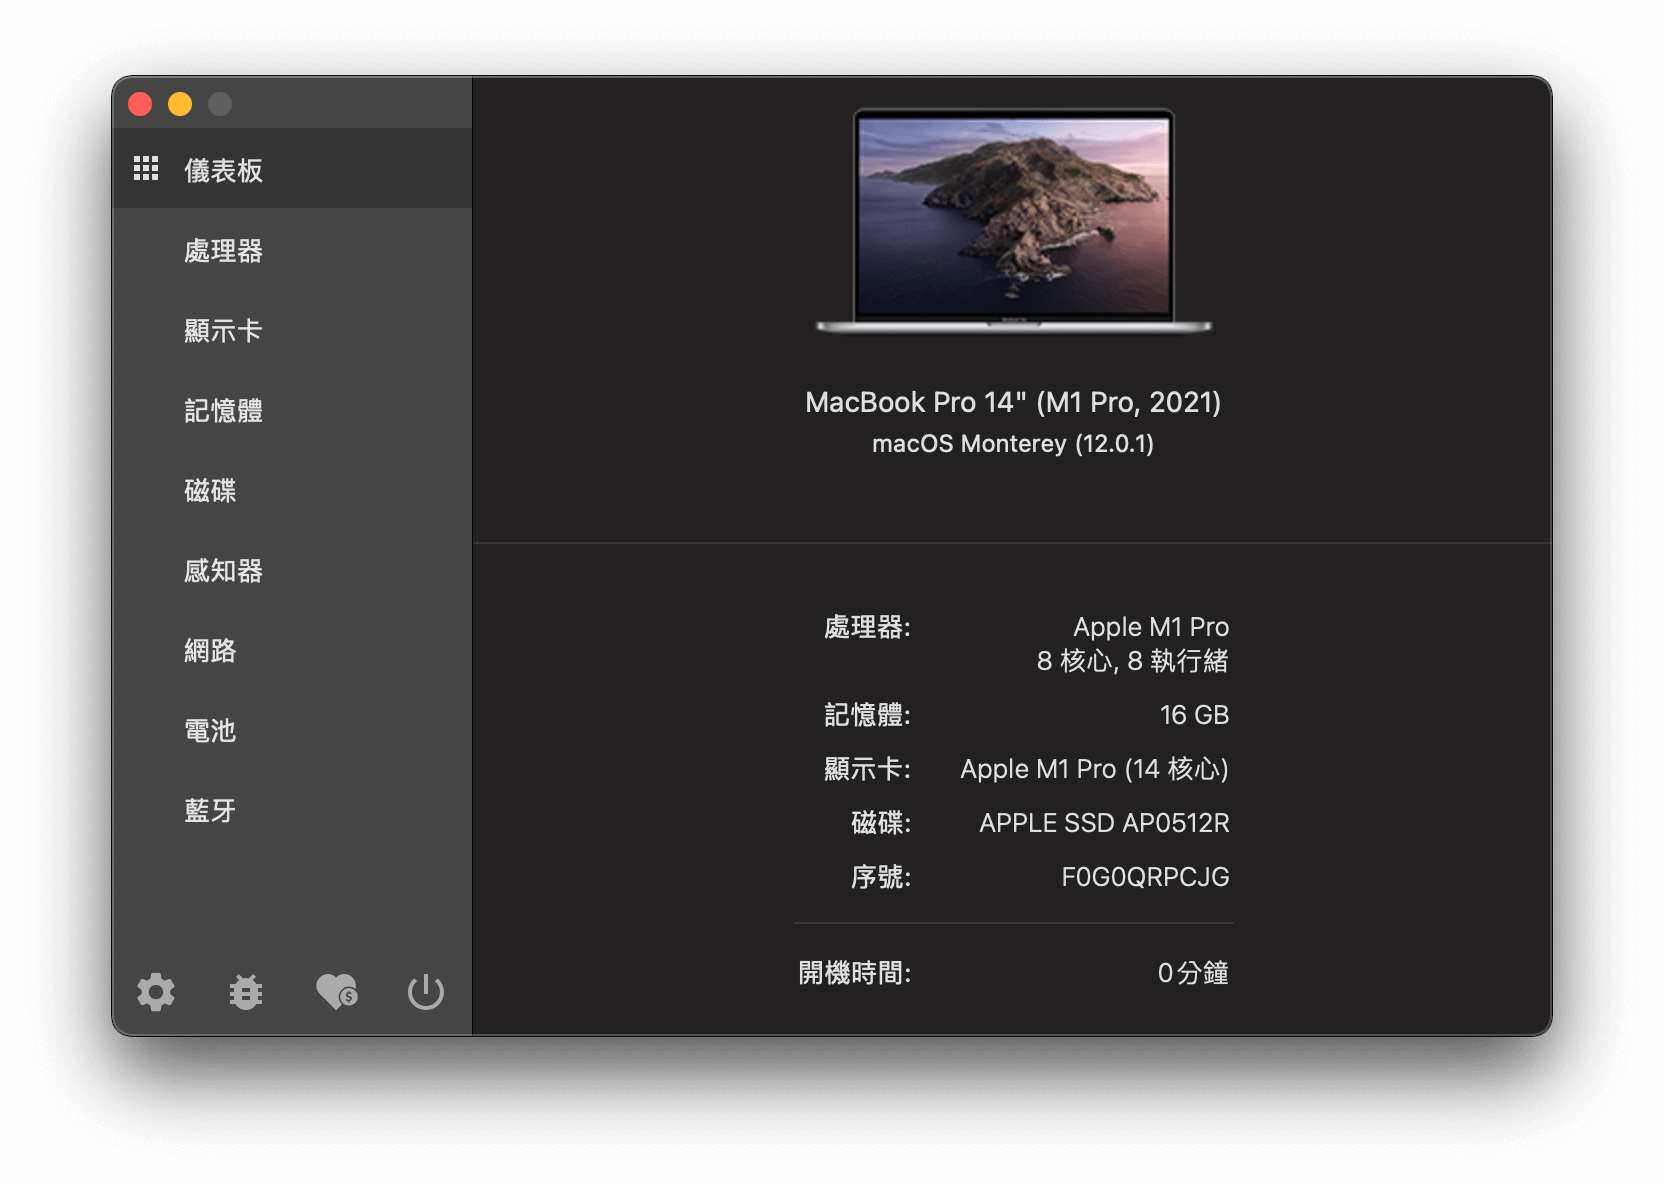Minimize the window with yellow button
1664x1184 pixels.
pos(180,104)
